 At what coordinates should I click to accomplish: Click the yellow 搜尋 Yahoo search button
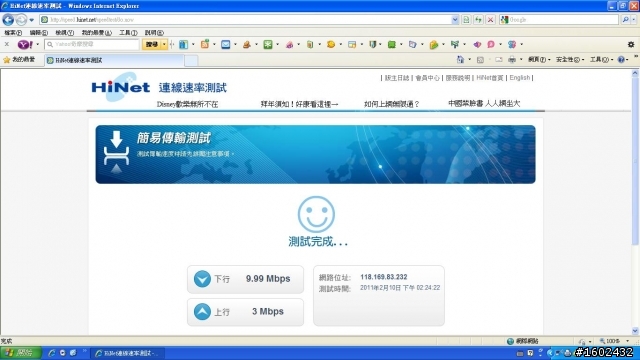pos(152,44)
